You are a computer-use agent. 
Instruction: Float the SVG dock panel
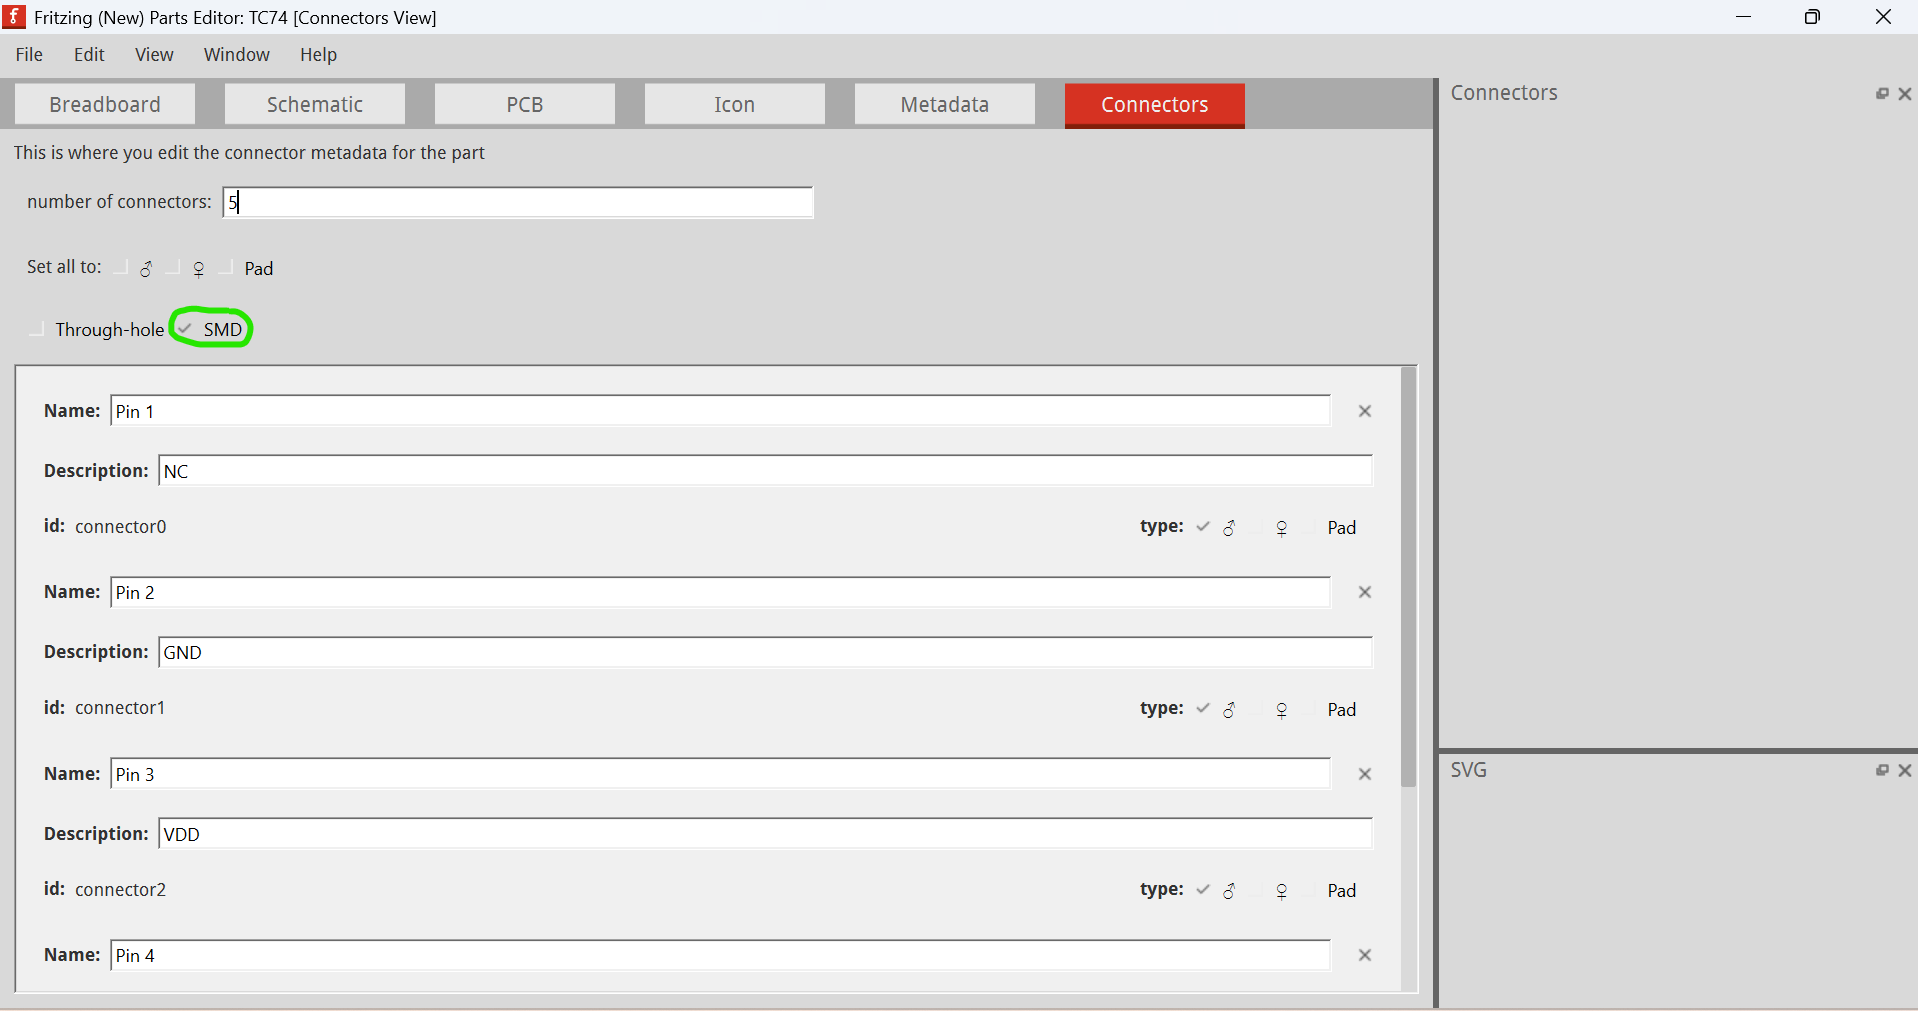point(1882,770)
